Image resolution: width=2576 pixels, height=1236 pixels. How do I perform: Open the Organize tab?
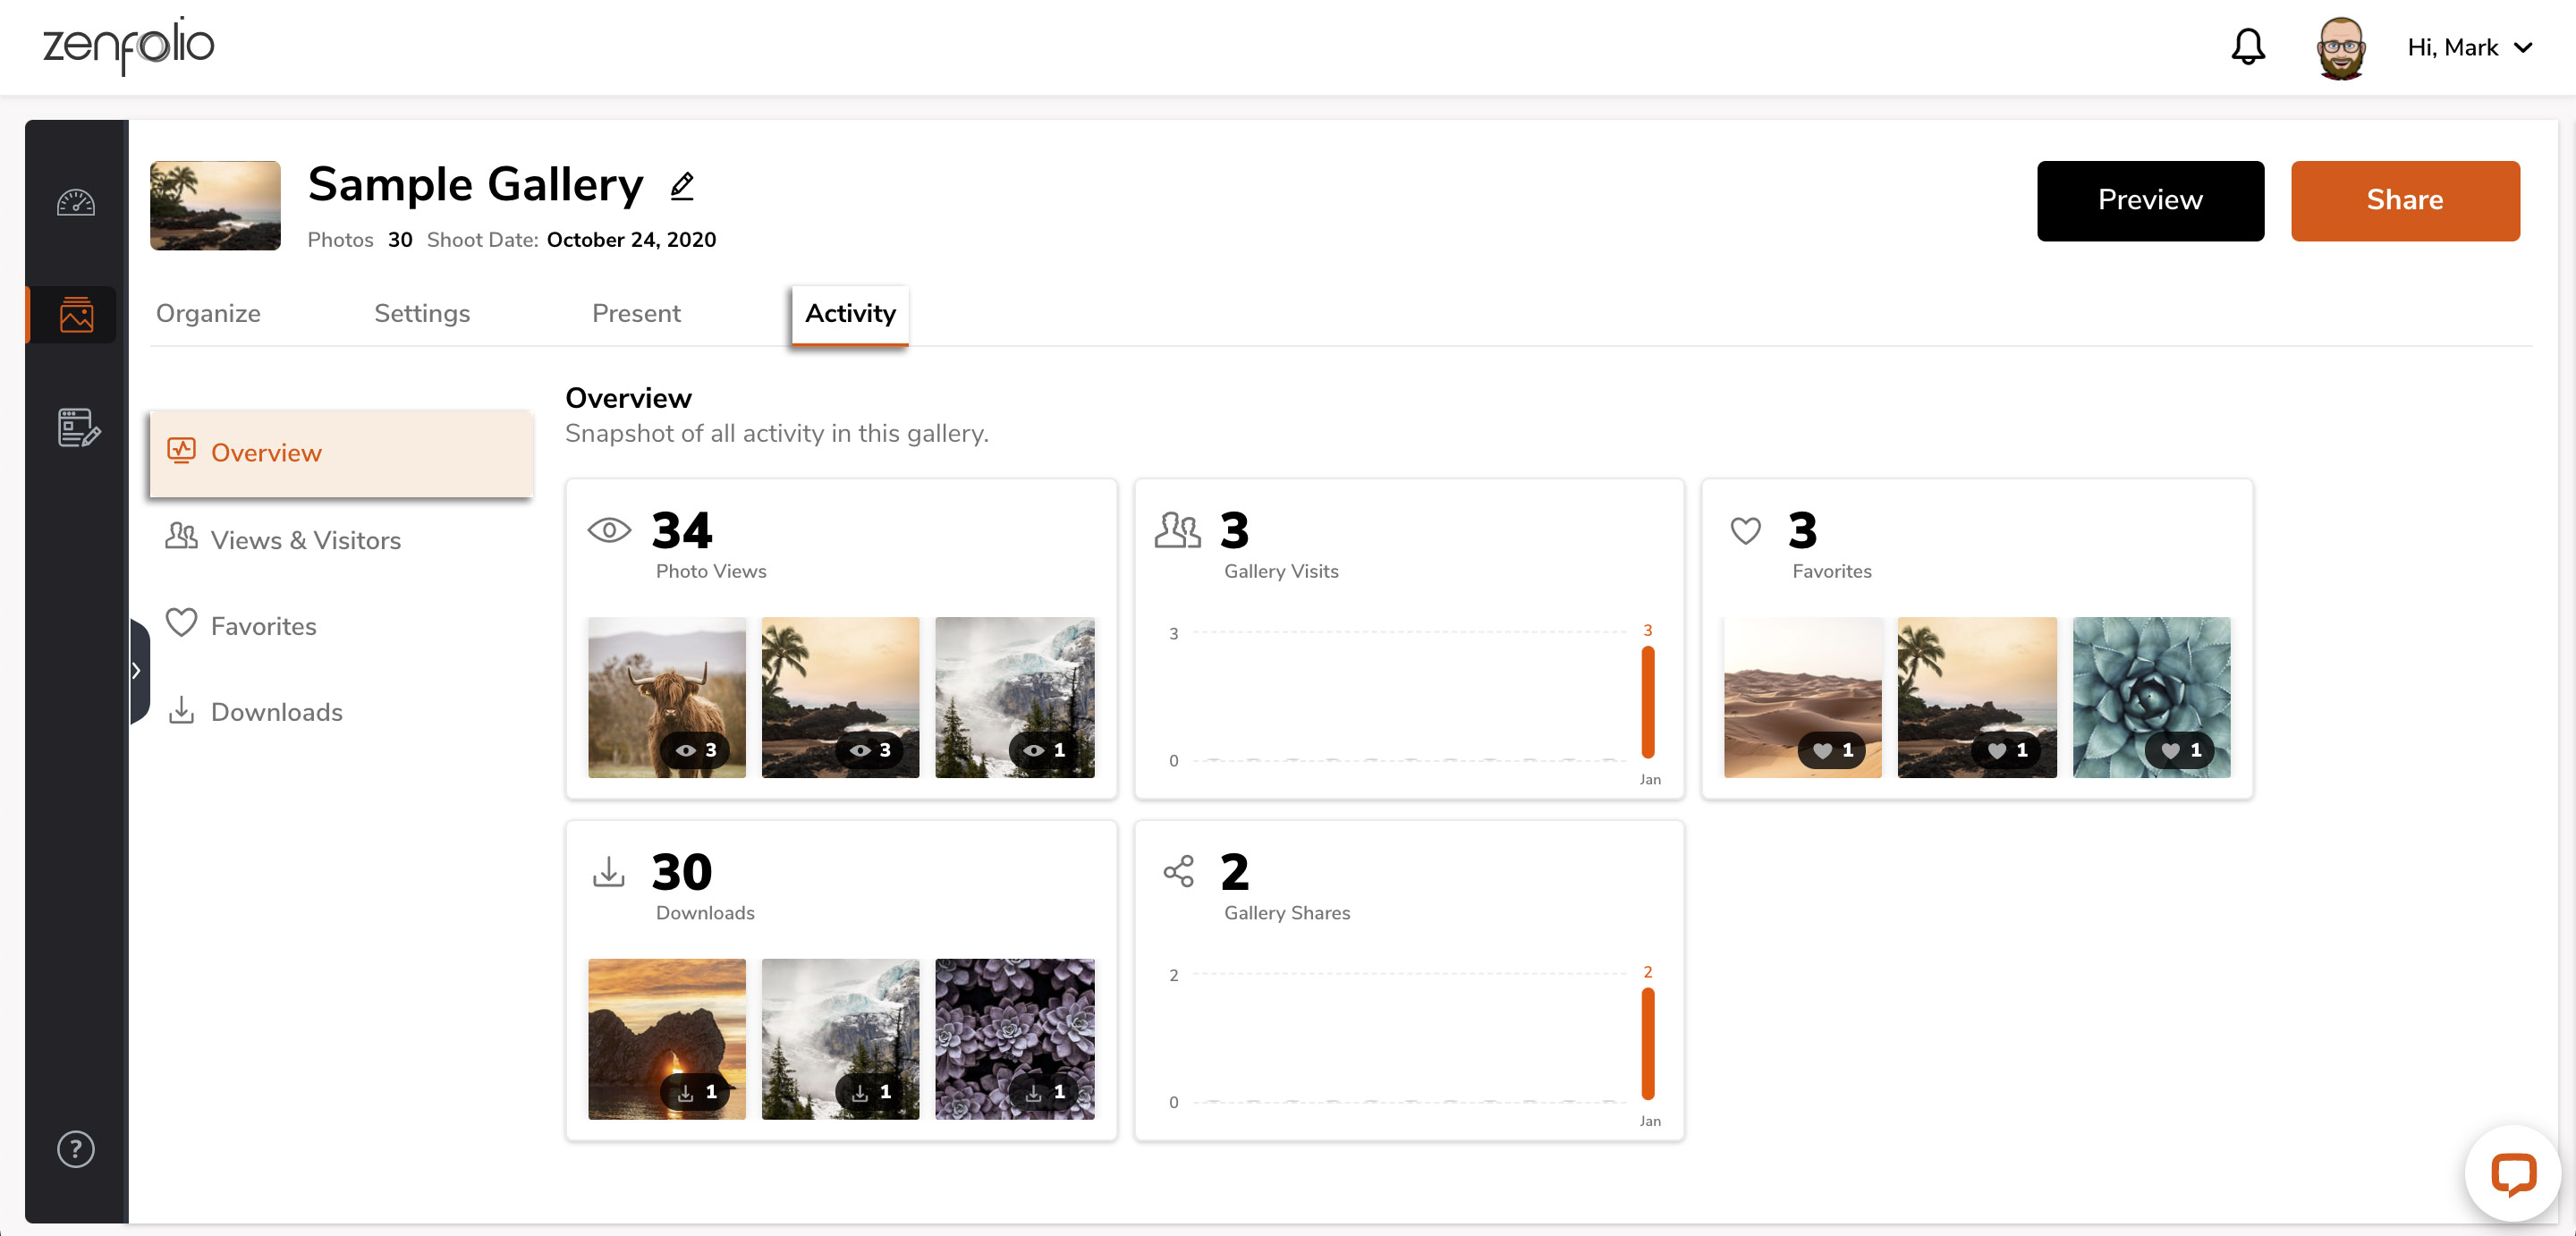pyautogui.click(x=207, y=313)
